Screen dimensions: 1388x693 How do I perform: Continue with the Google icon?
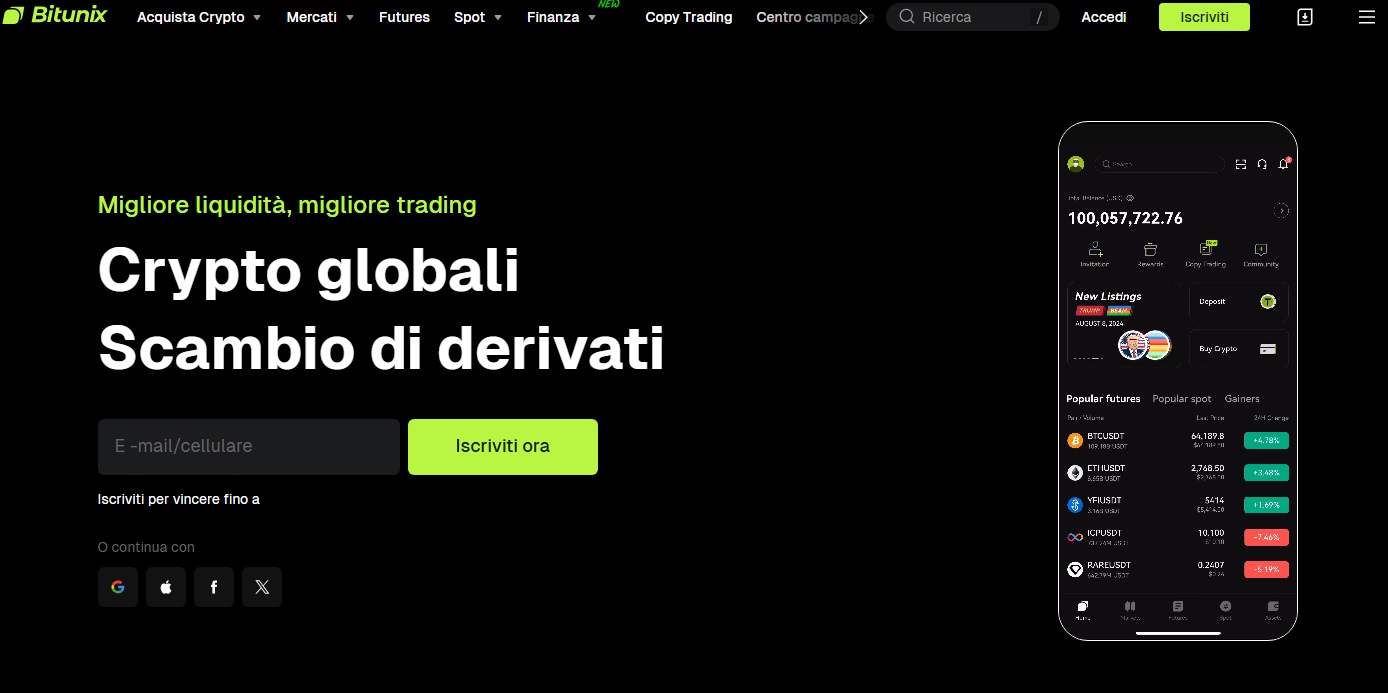118,587
